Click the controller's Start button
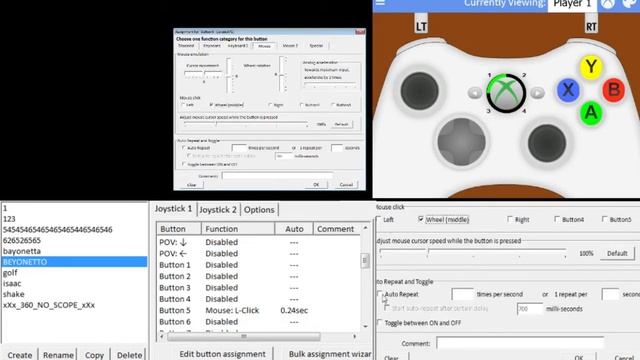Image resolution: width=640 pixels, height=360 pixels. [538, 93]
